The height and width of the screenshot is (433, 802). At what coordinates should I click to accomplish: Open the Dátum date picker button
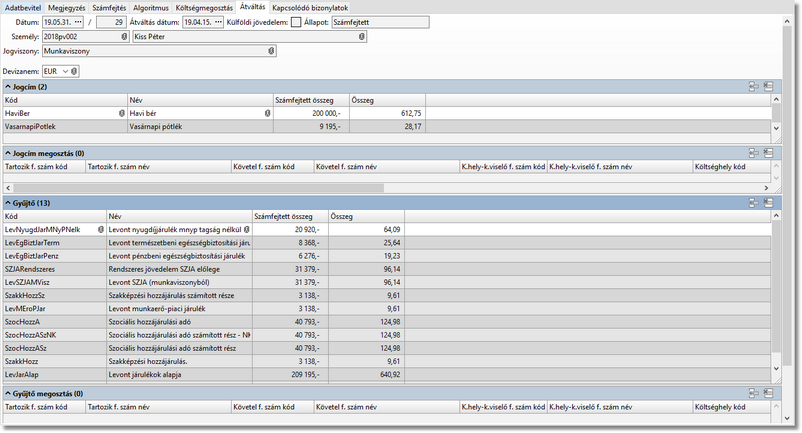click(77, 21)
